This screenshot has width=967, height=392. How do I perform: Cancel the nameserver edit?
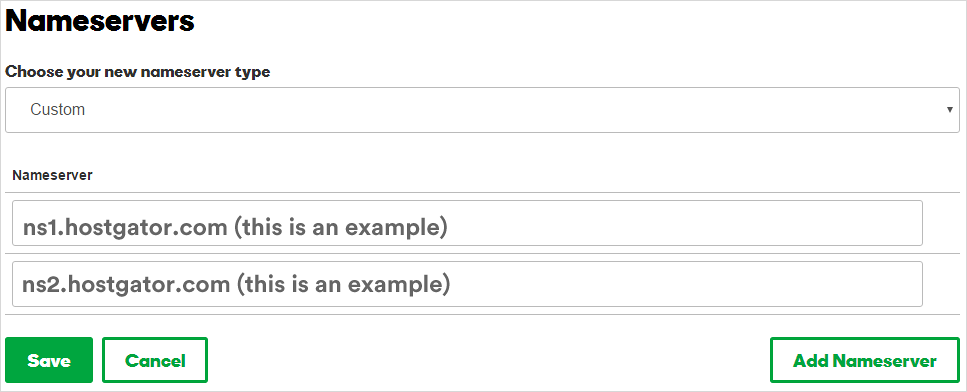[155, 360]
